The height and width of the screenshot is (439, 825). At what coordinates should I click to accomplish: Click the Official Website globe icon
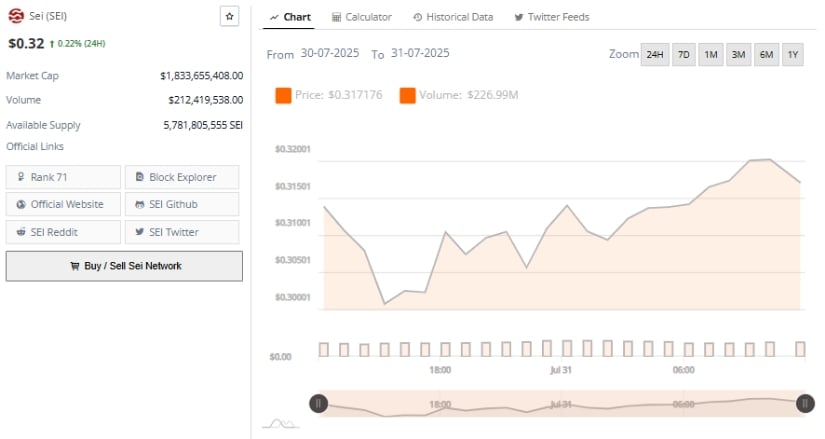pyautogui.click(x=21, y=204)
